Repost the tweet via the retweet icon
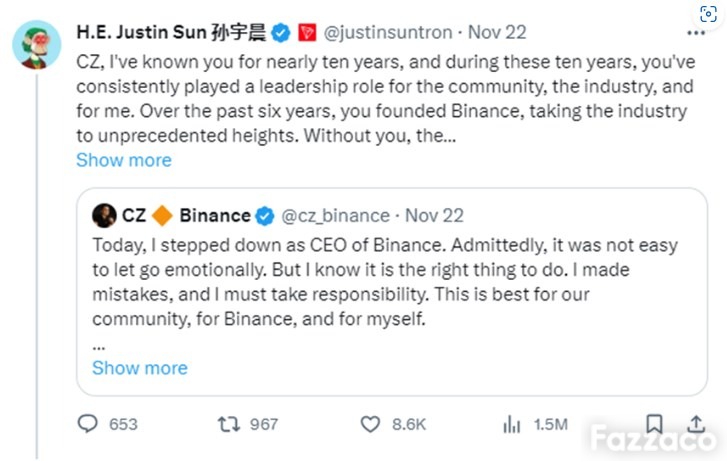The width and height of the screenshot is (727, 461). click(x=229, y=423)
